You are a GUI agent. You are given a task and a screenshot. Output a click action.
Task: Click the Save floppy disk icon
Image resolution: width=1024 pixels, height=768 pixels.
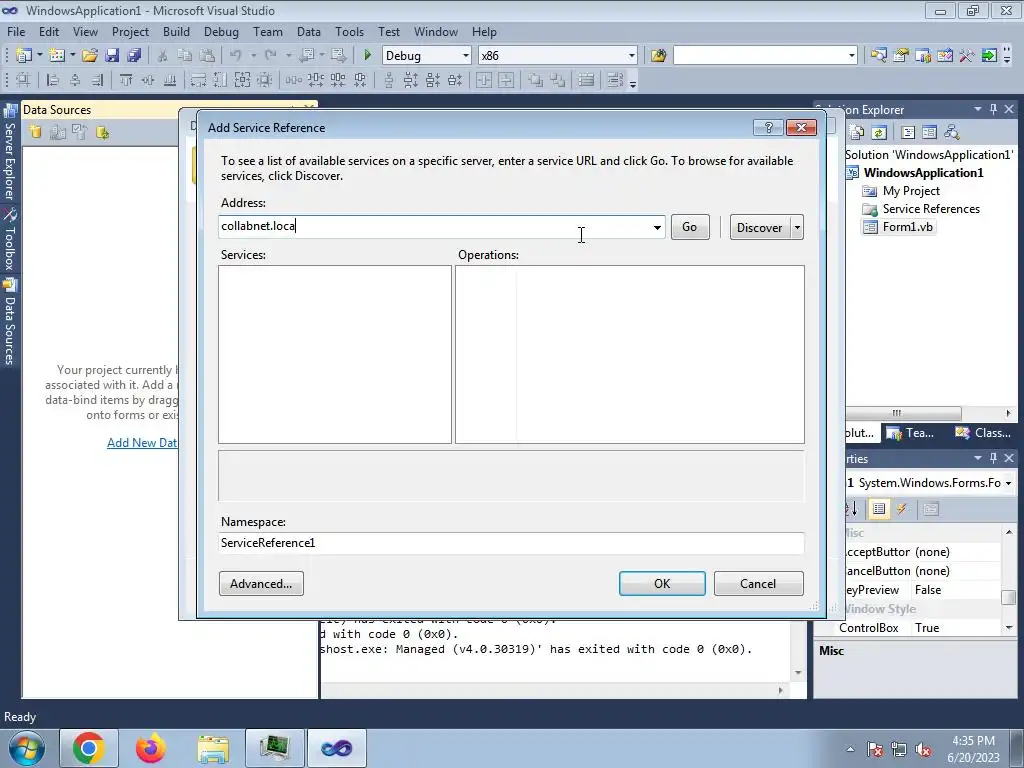pos(112,56)
